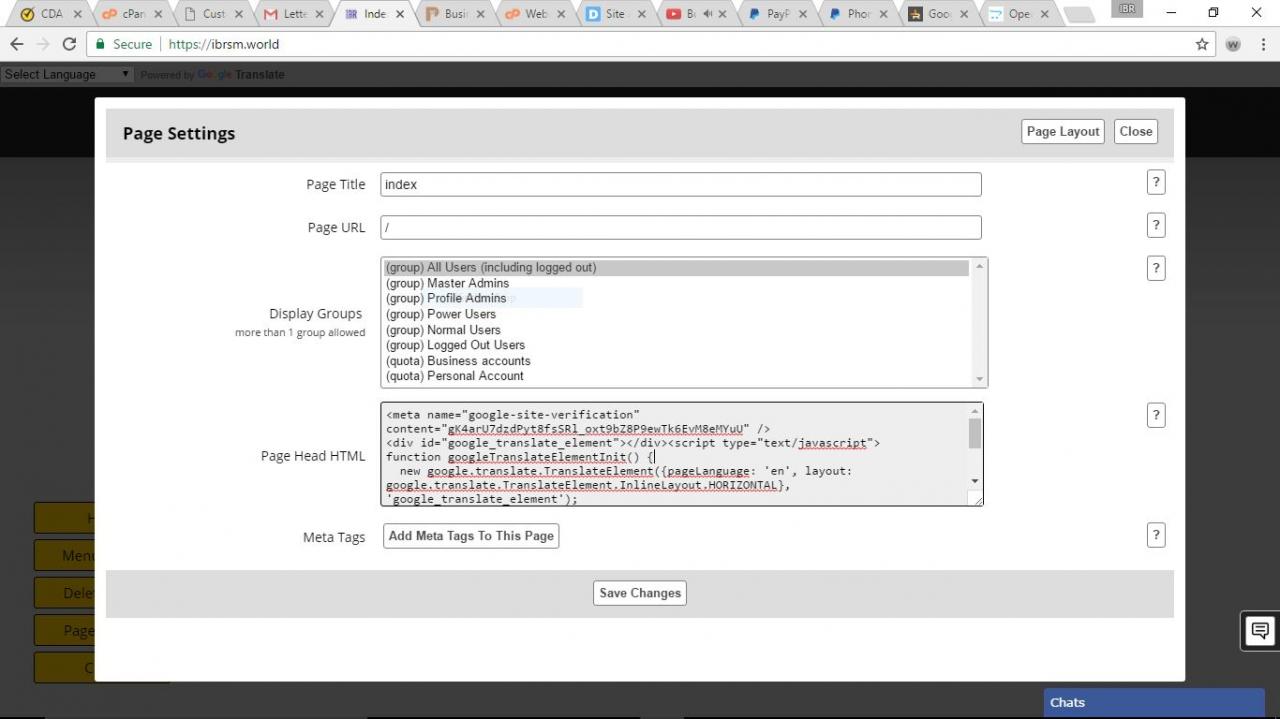Open the Select Language dropdown

click(66, 74)
